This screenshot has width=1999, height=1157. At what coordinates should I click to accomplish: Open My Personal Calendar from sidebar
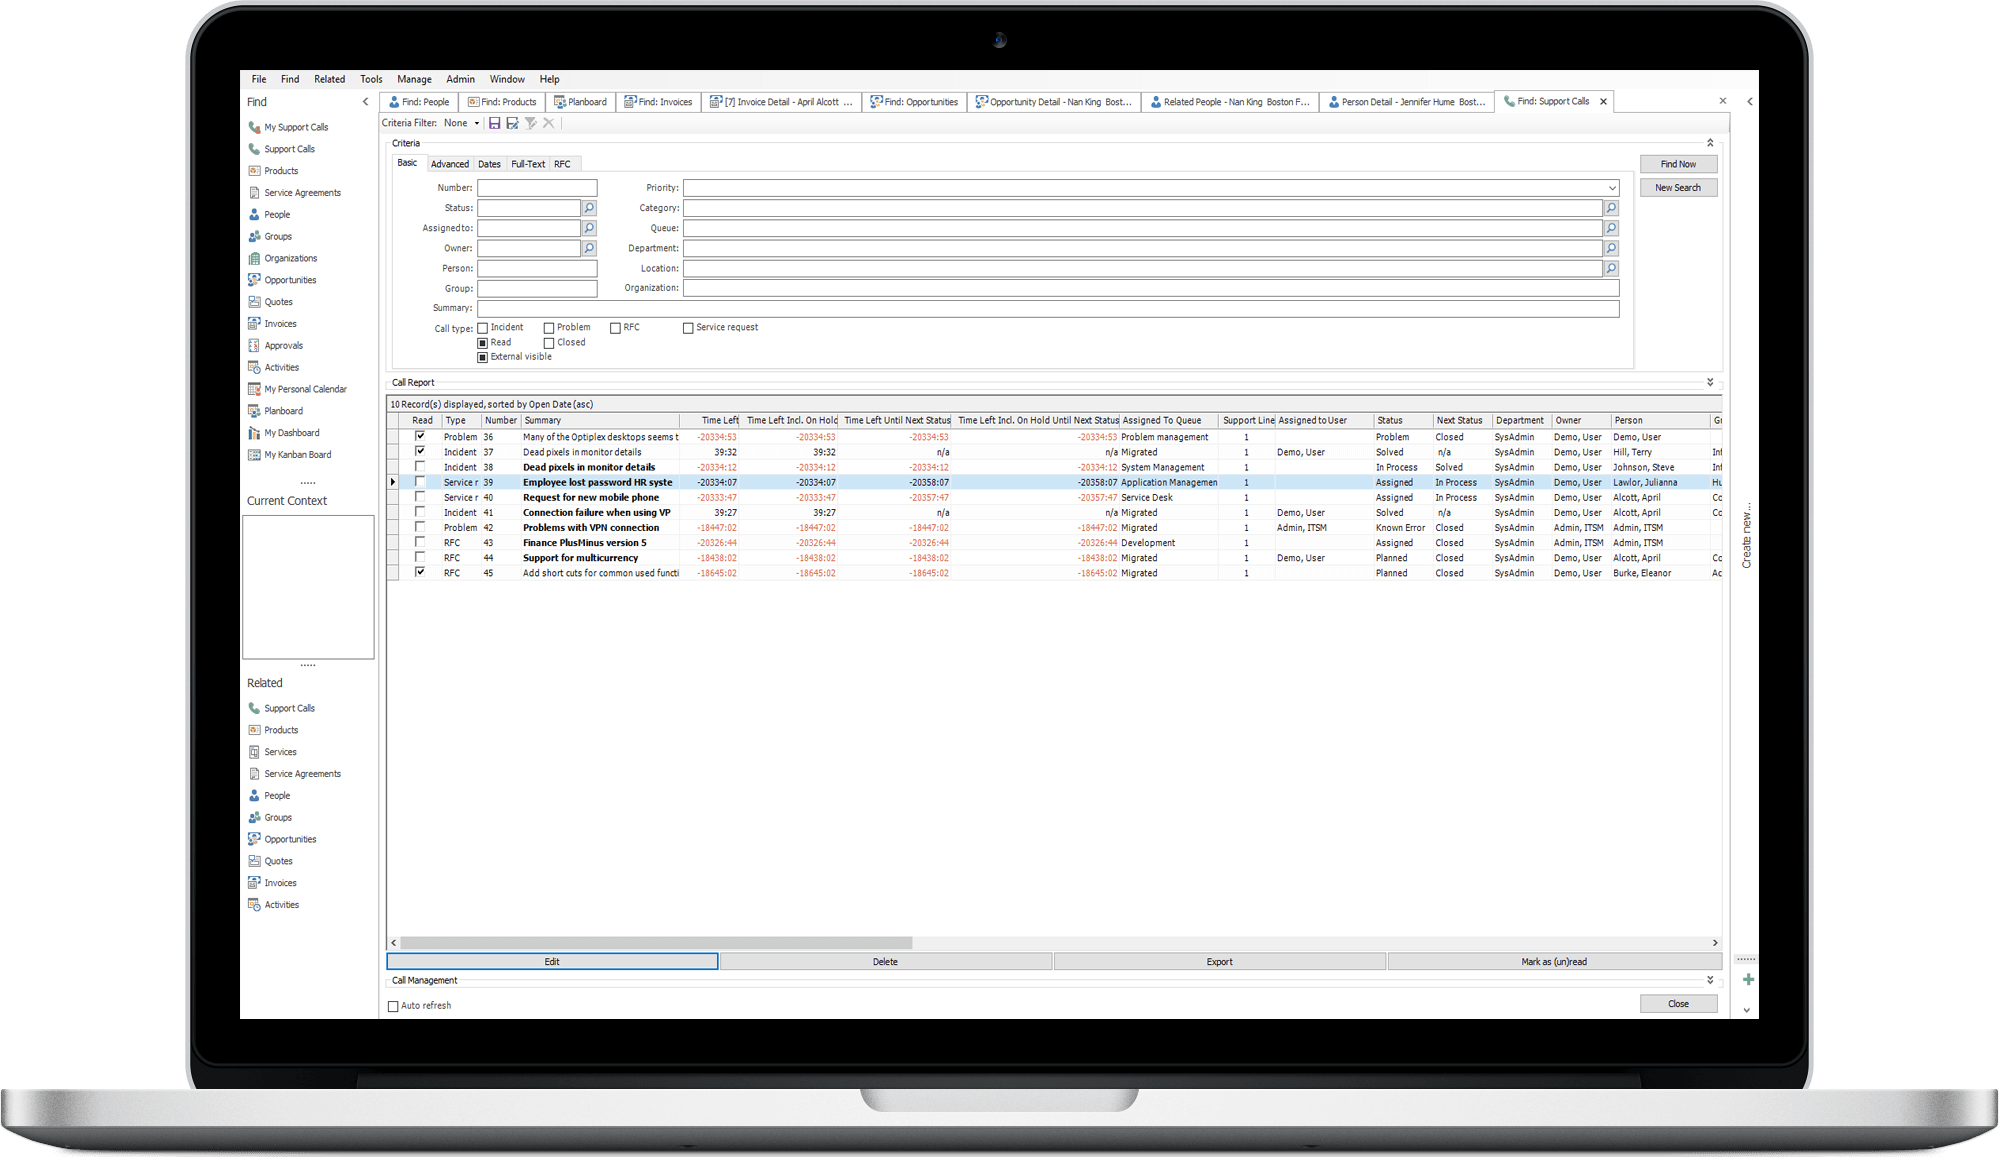pos(305,389)
